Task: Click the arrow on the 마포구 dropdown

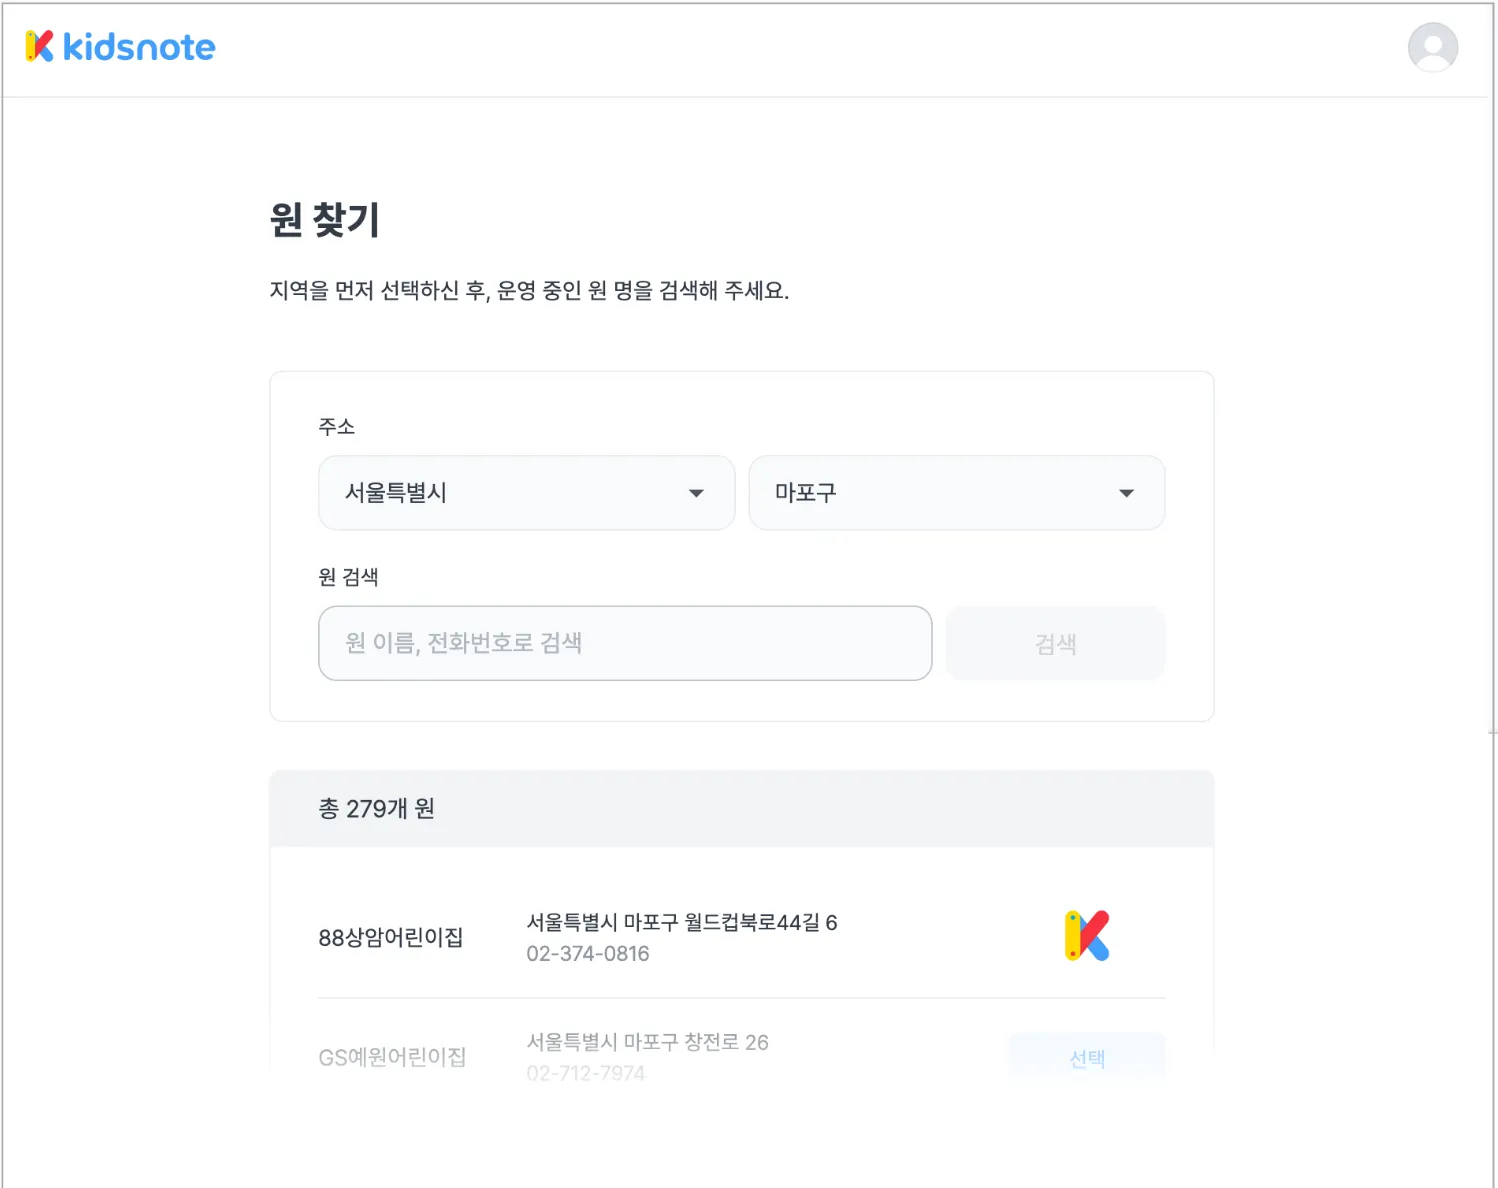Action: [1126, 493]
